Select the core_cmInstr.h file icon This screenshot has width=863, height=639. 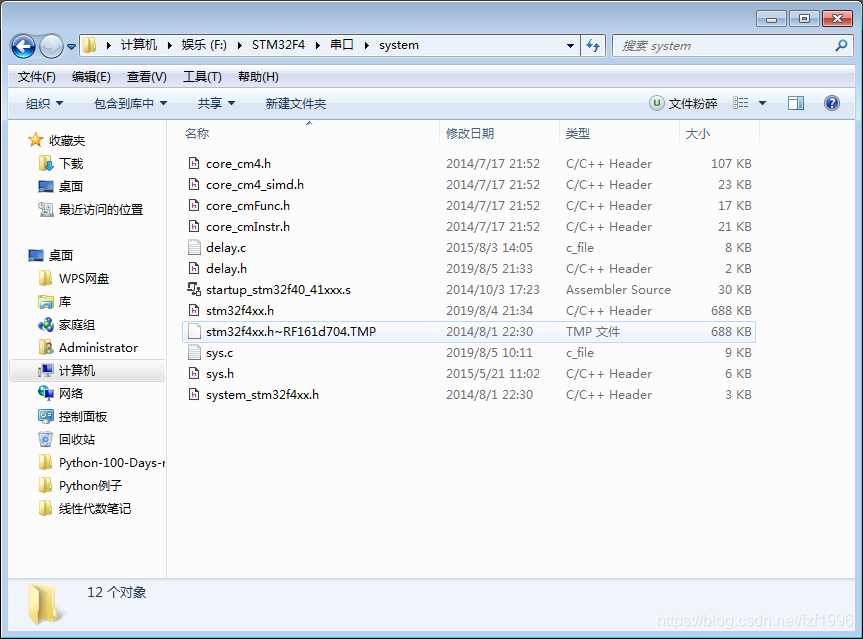(194, 226)
